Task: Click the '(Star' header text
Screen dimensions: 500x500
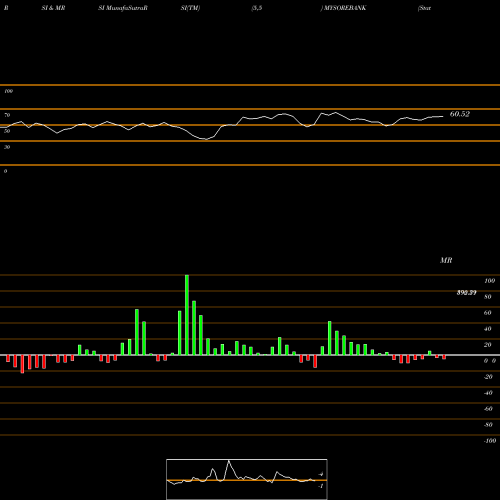Action: (x=424, y=8)
